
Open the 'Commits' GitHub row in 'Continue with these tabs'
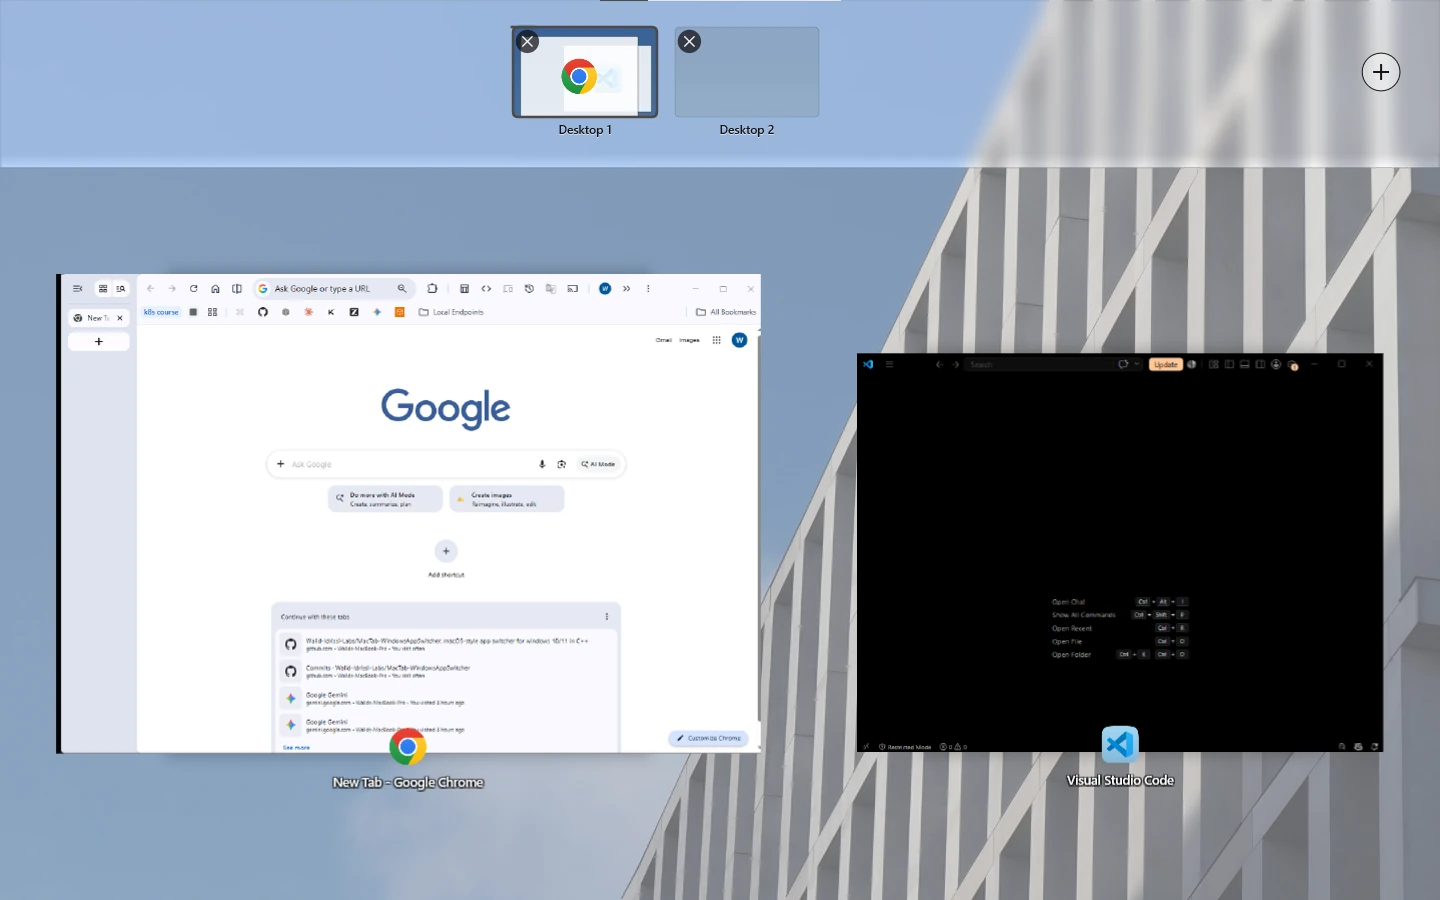pos(446,671)
